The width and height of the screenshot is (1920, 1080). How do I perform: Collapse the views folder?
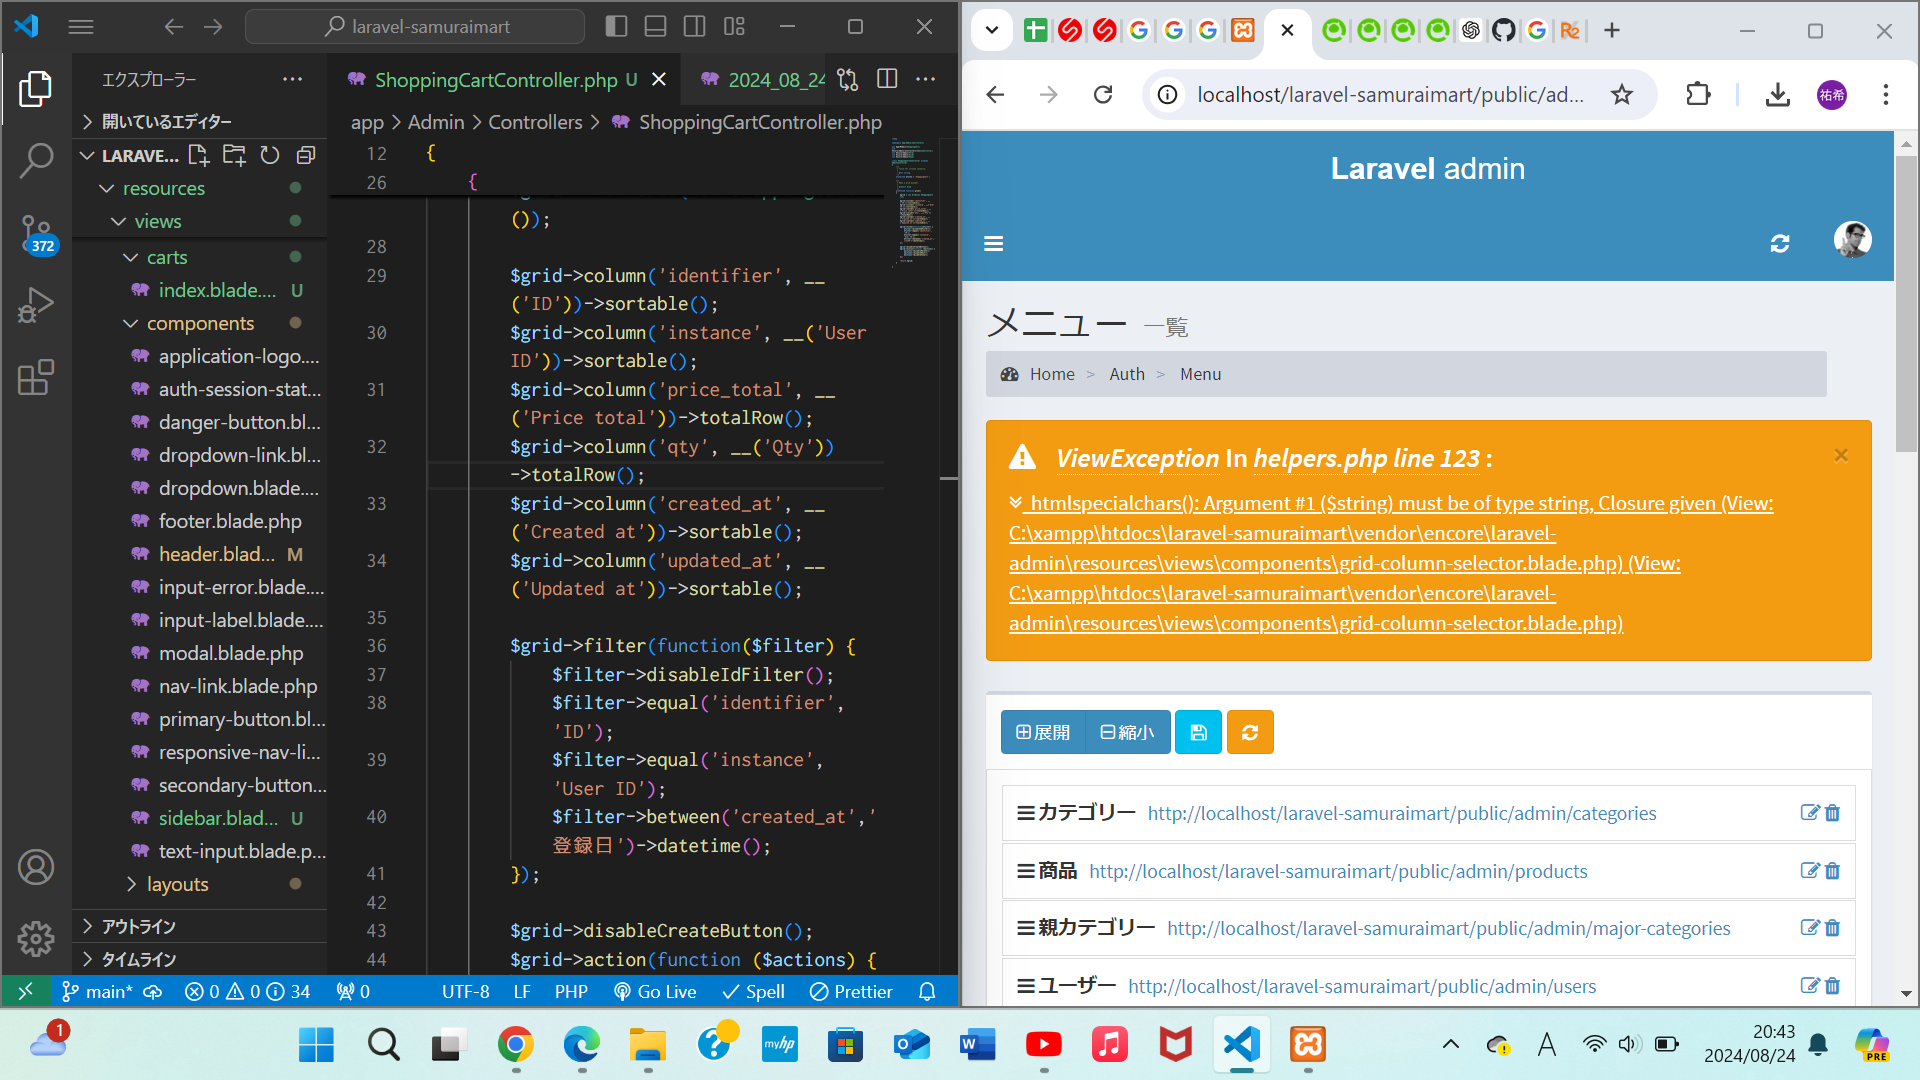[158, 221]
